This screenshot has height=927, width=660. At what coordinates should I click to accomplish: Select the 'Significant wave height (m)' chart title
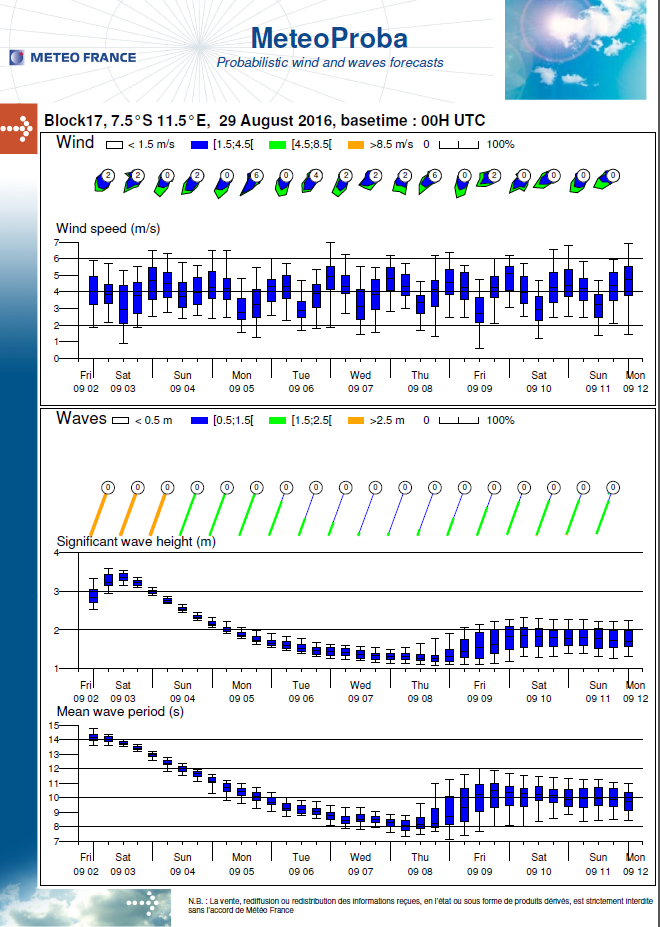136,541
